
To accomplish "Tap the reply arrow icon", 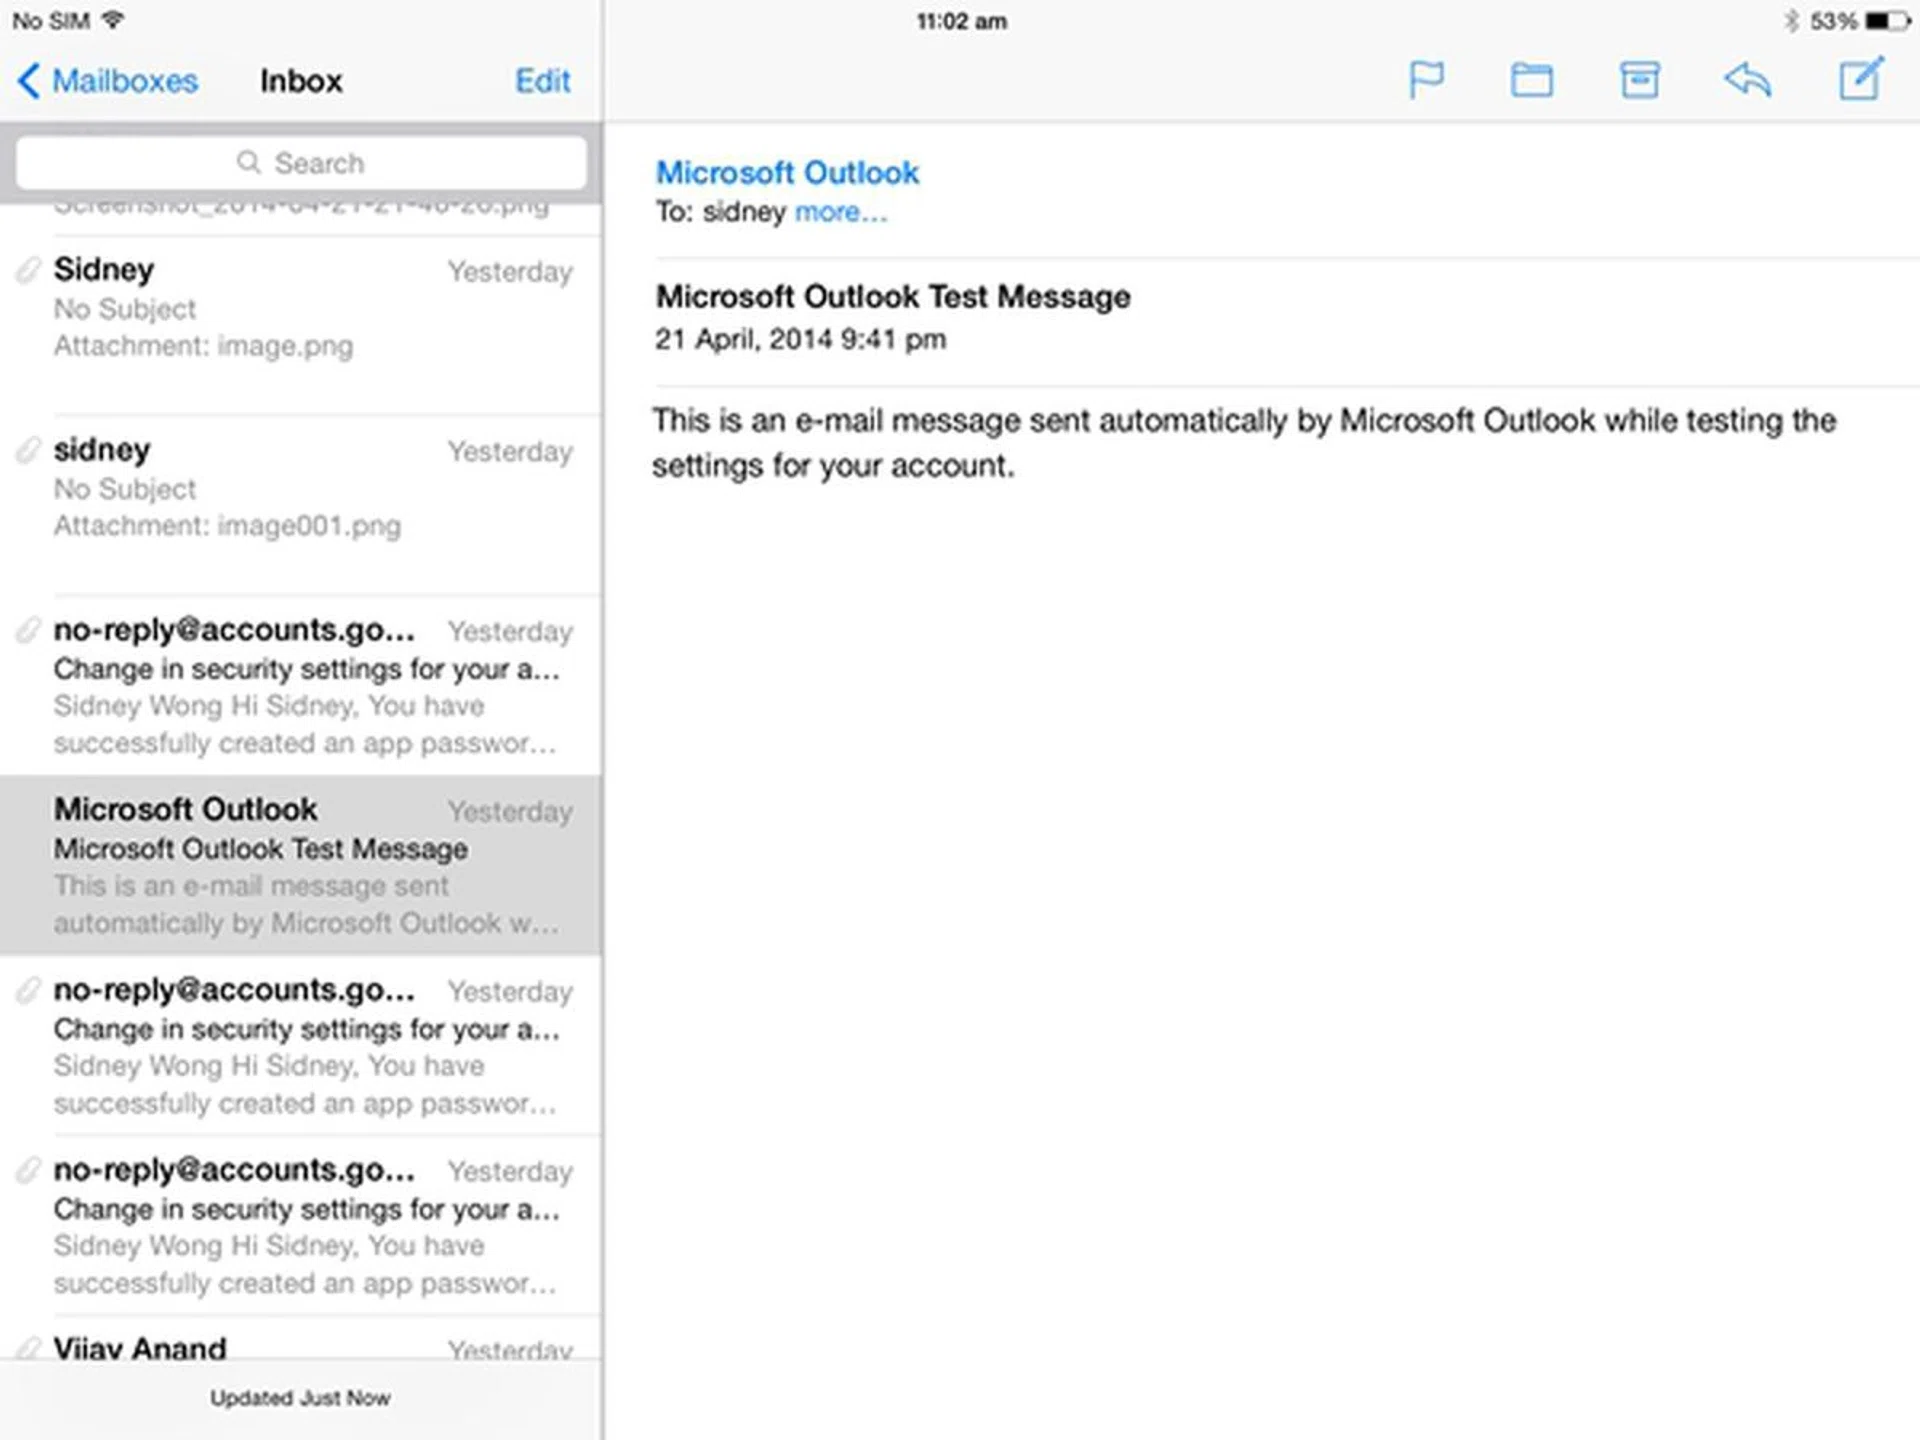I will (1748, 80).
